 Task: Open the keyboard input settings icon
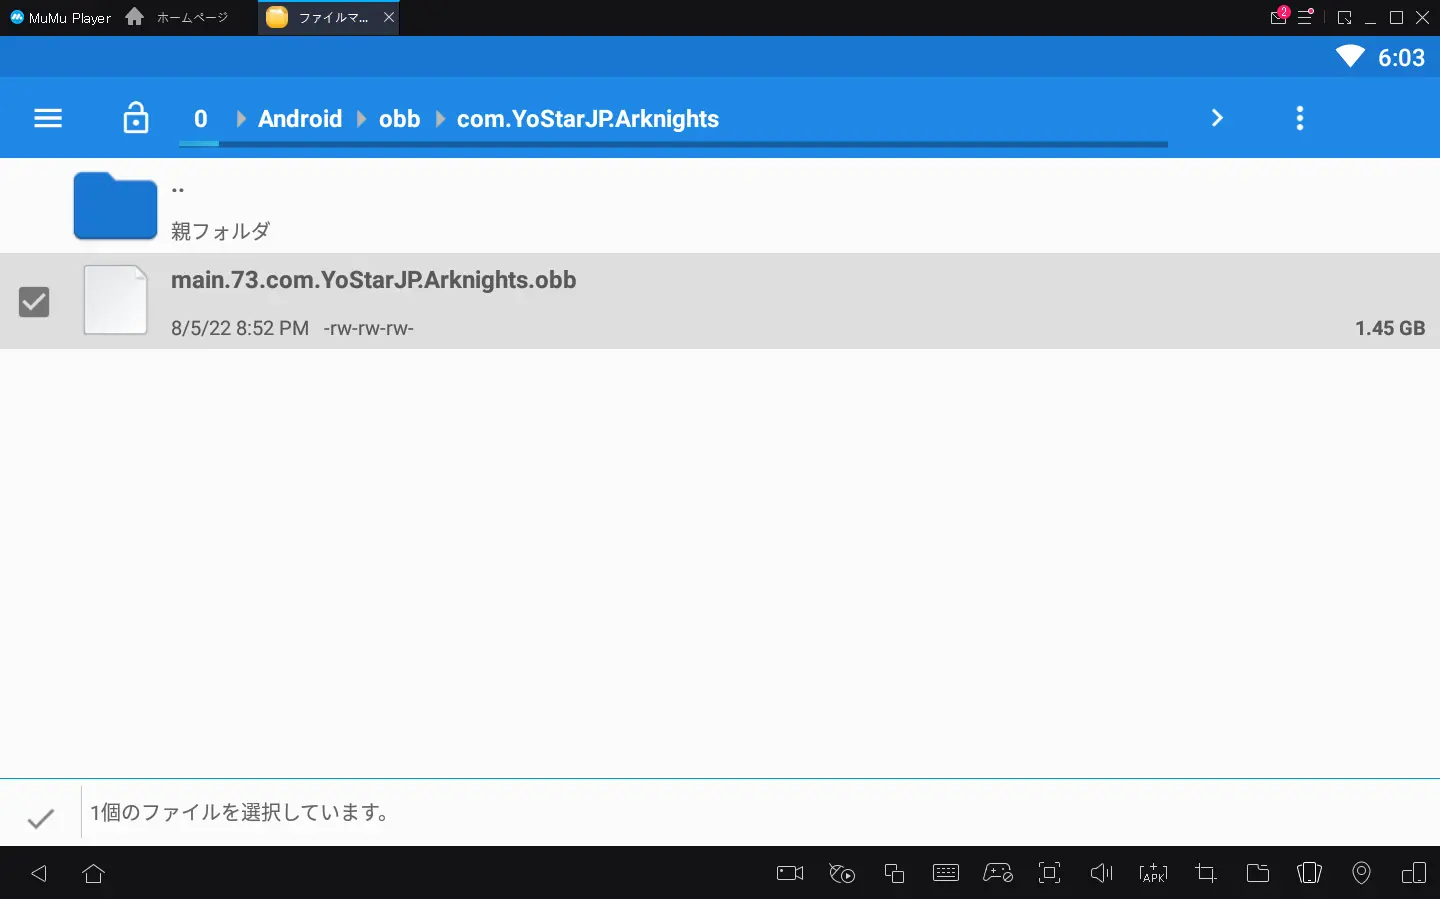[x=945, y=873]
